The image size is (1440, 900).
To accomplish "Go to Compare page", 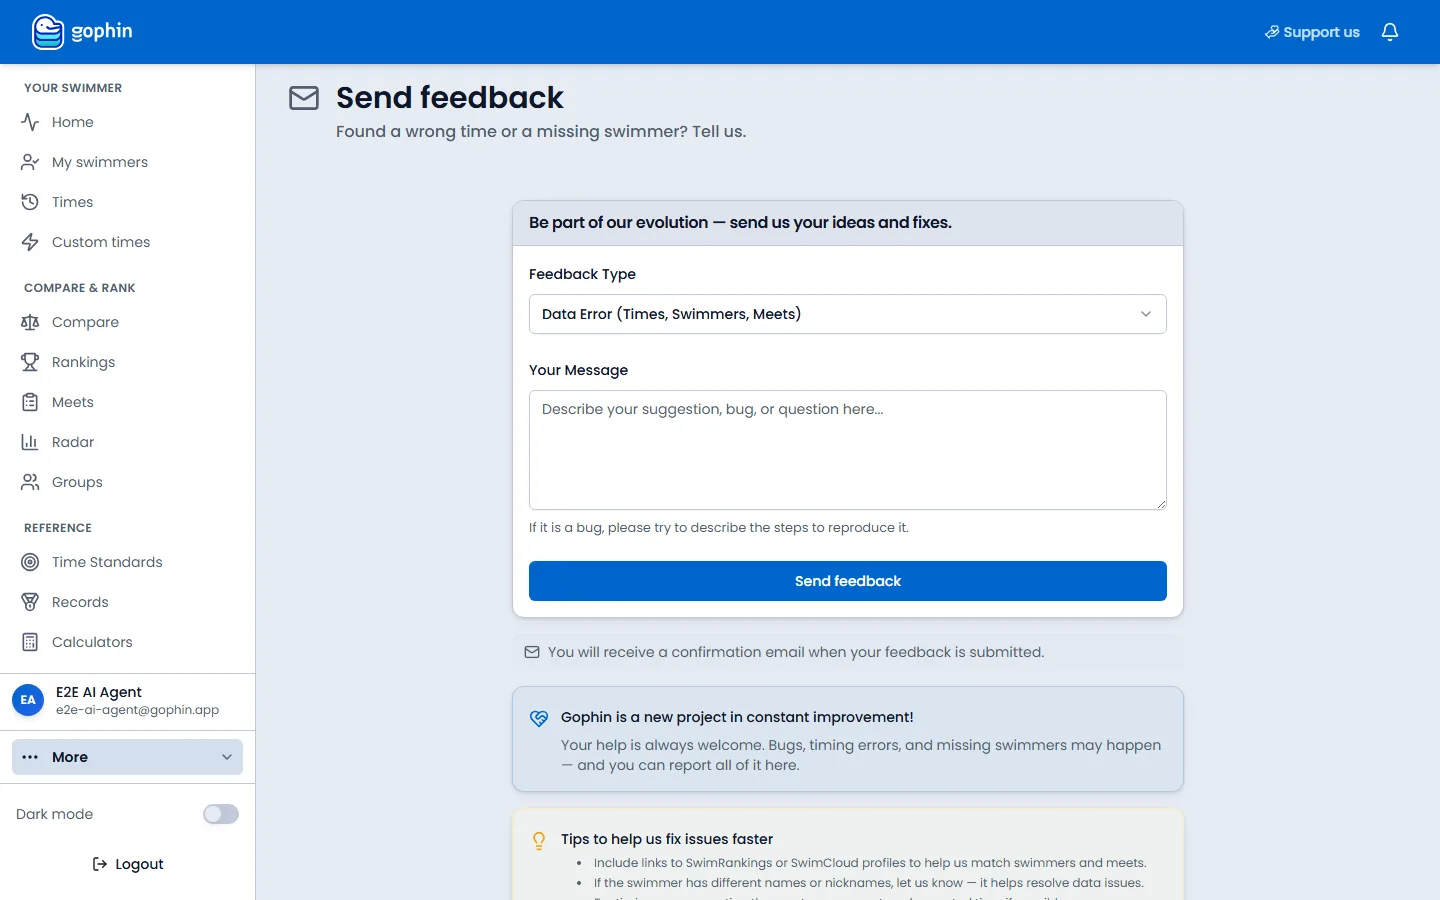I will tap(127, 322).
